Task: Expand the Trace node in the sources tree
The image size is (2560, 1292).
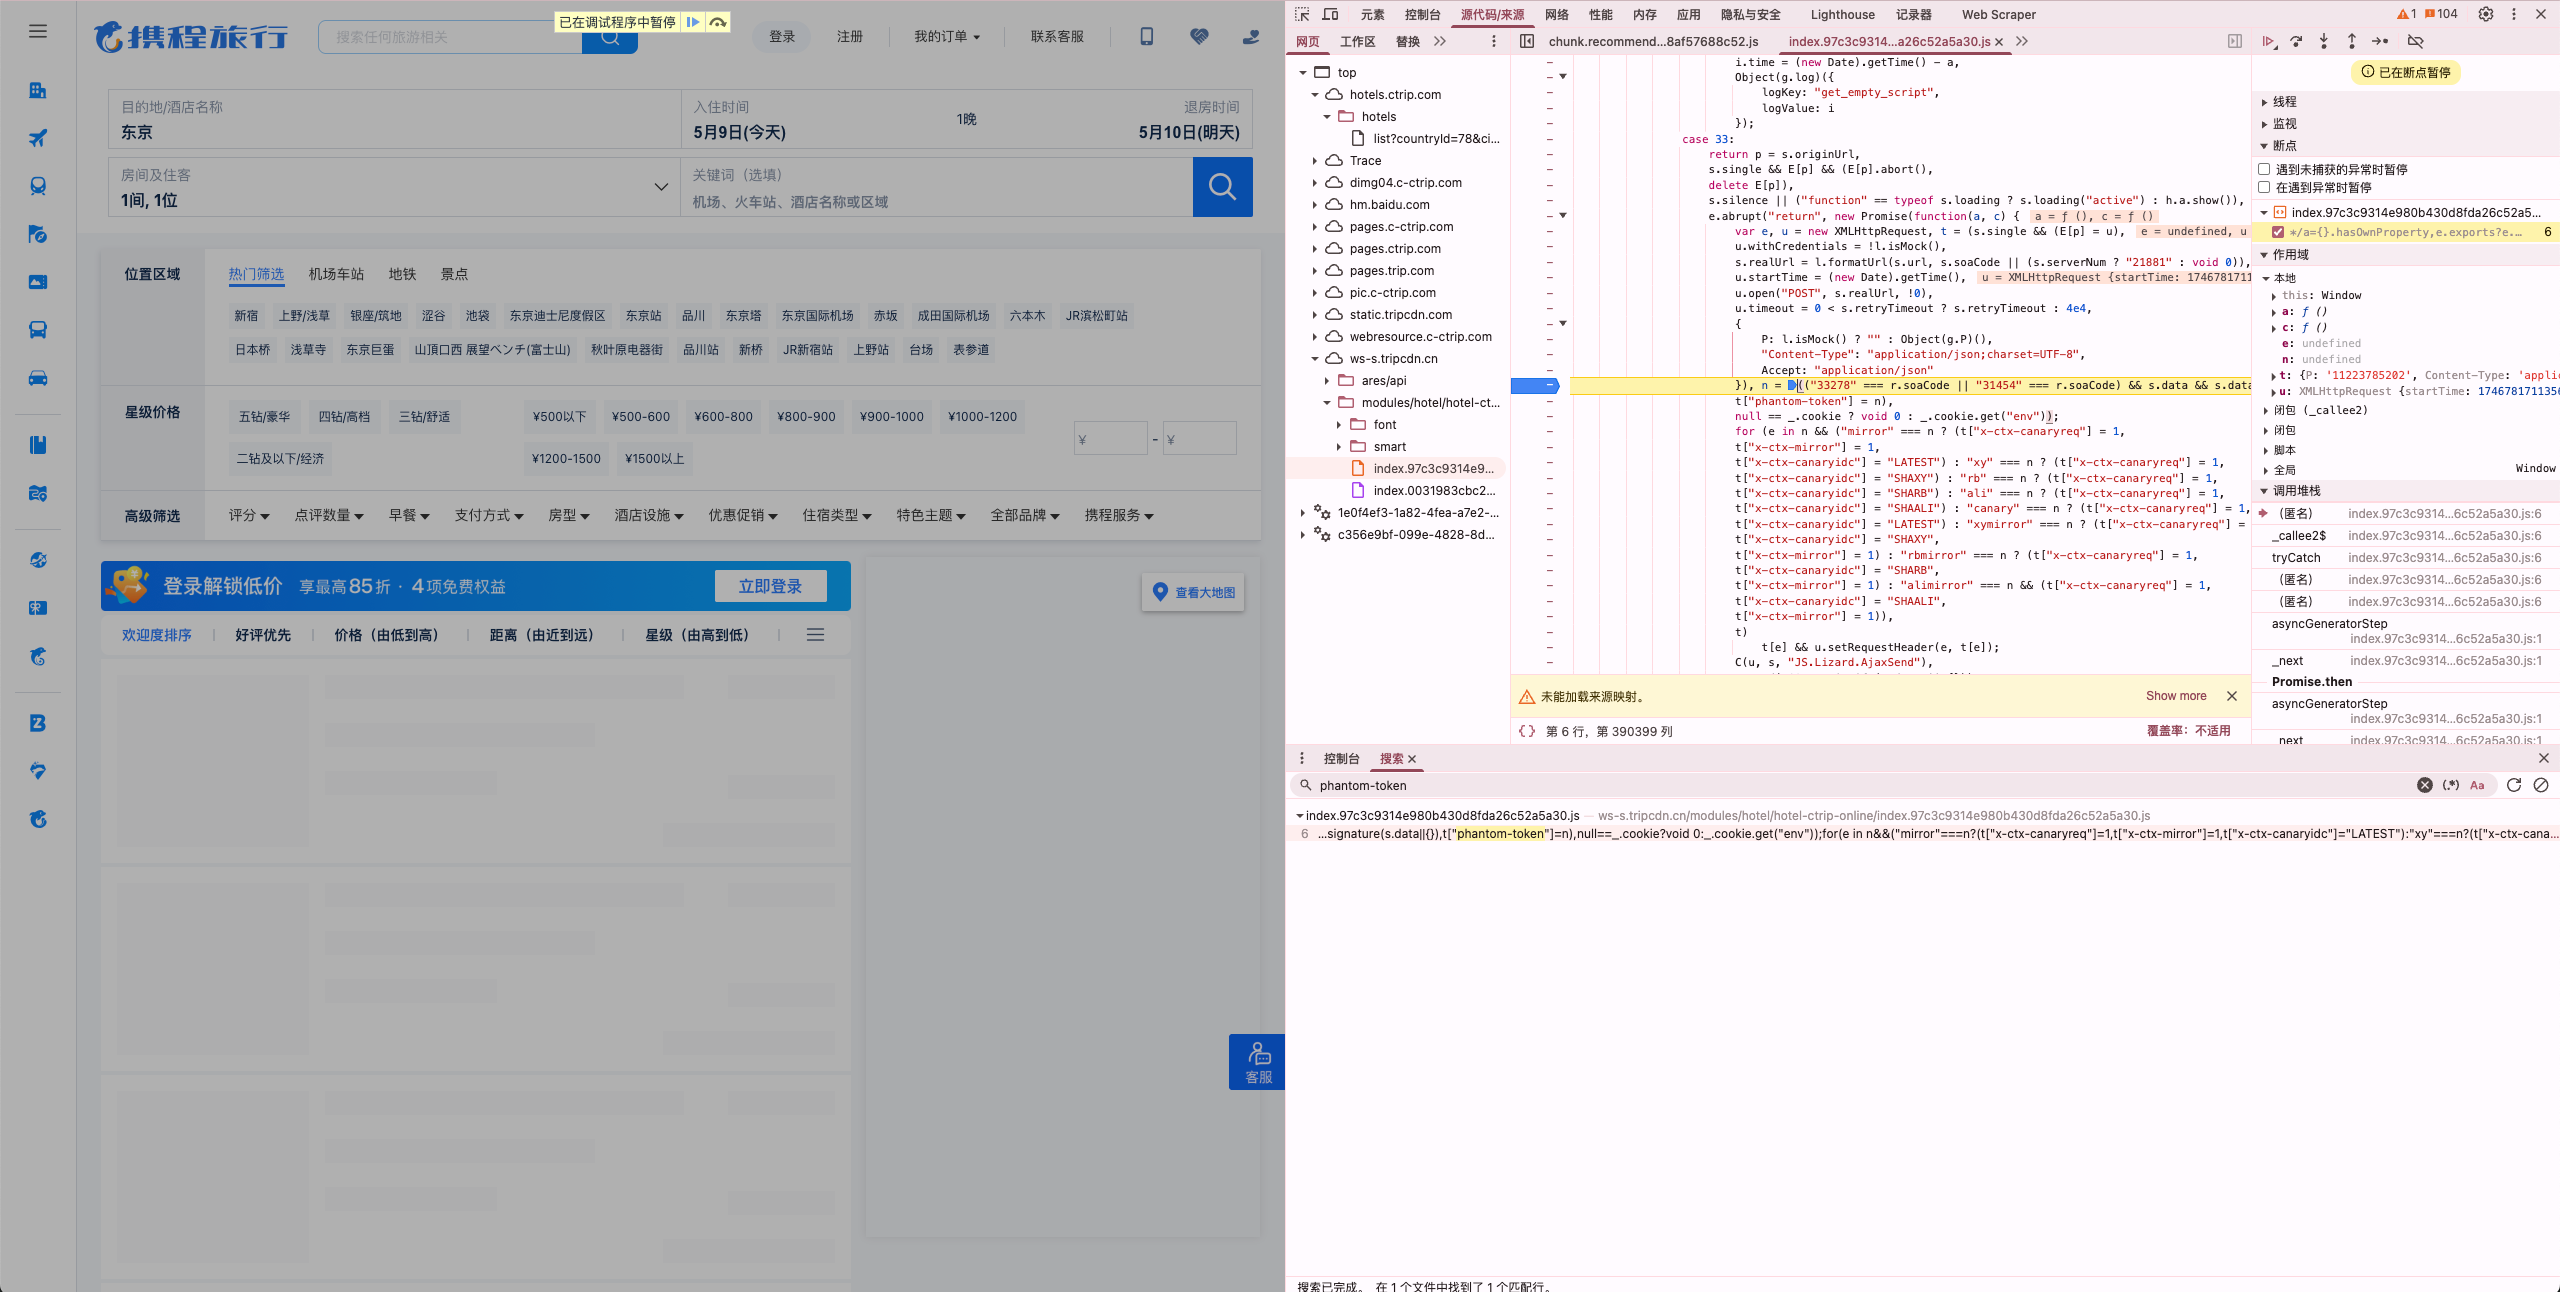Action: (x=1315, y=160)
